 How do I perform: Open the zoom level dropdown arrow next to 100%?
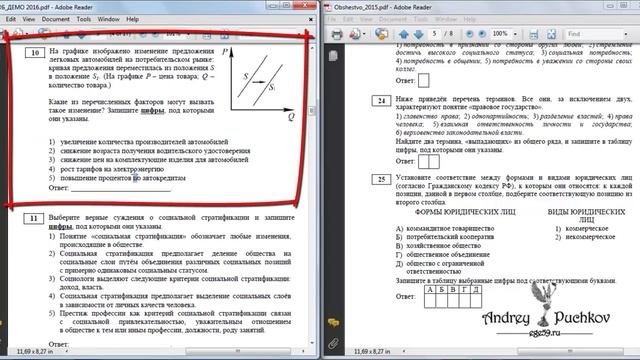point(515,34)
